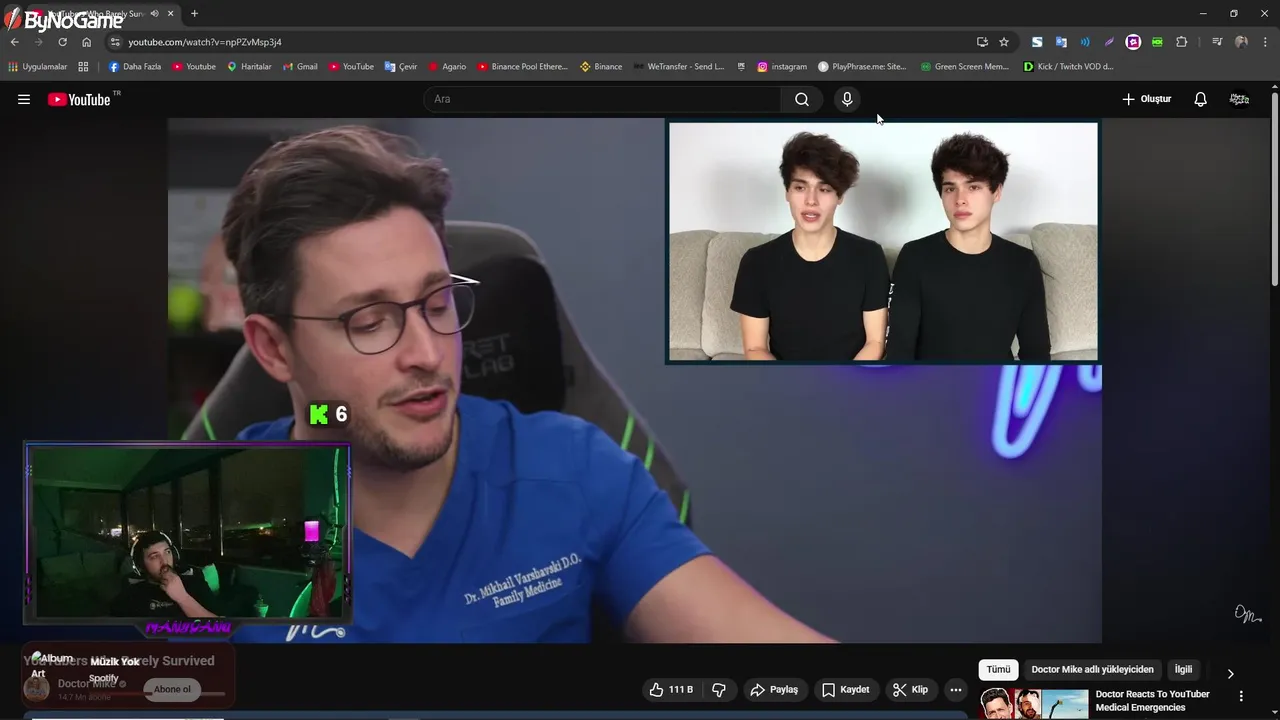This screenshot has height=720, width=1280.
Task: Reload the page
Action: (x=62, y=42)
